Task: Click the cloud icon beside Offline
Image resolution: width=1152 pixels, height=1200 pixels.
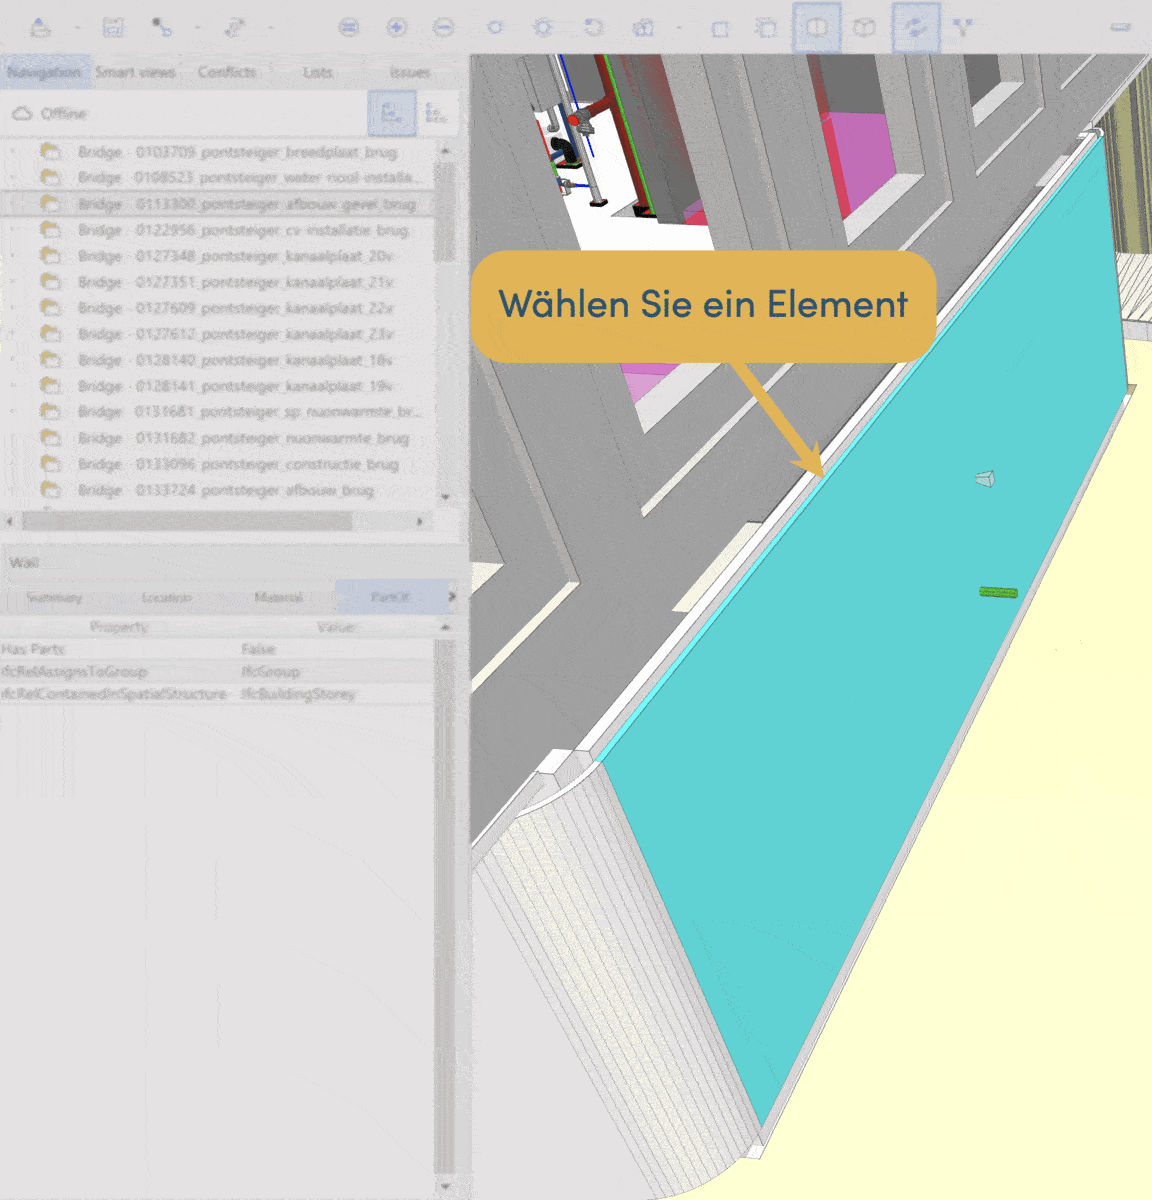Action: 22,114
